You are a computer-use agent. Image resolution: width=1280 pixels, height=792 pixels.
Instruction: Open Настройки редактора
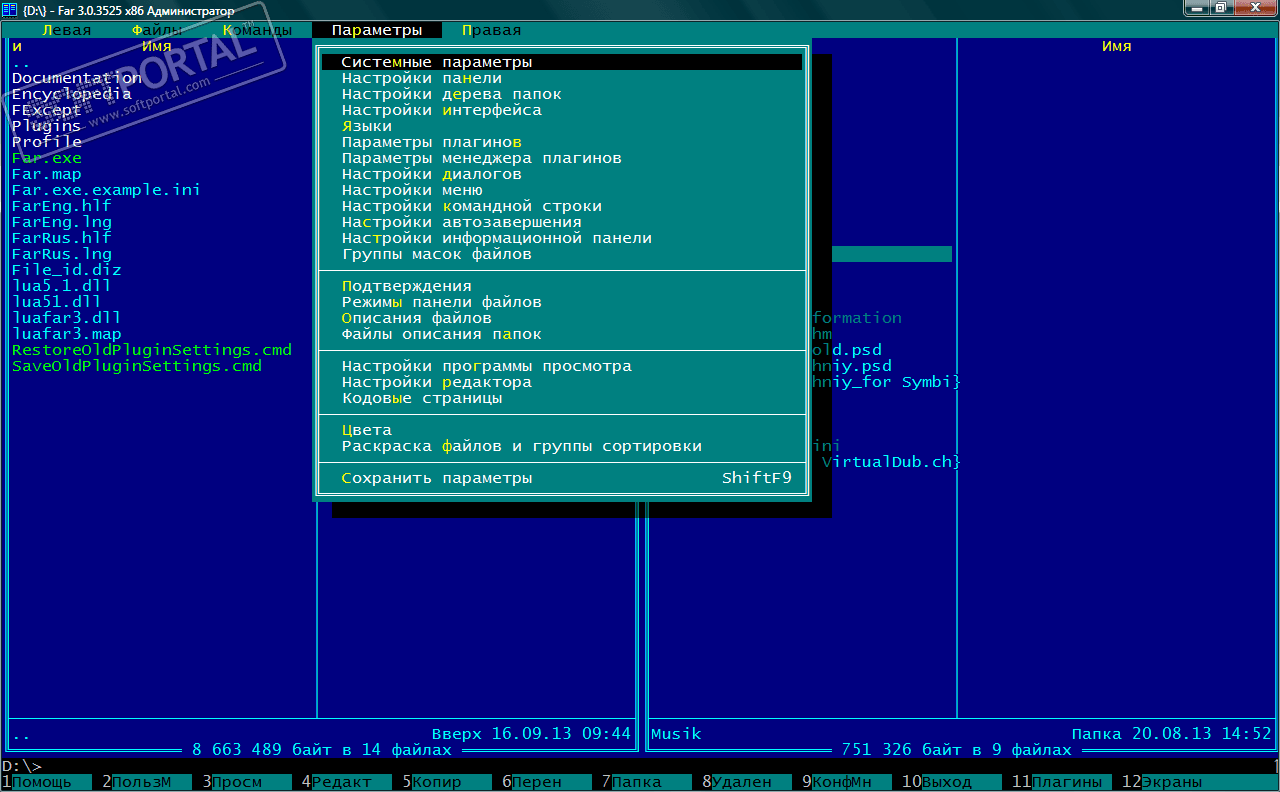[x=562, y=382]
